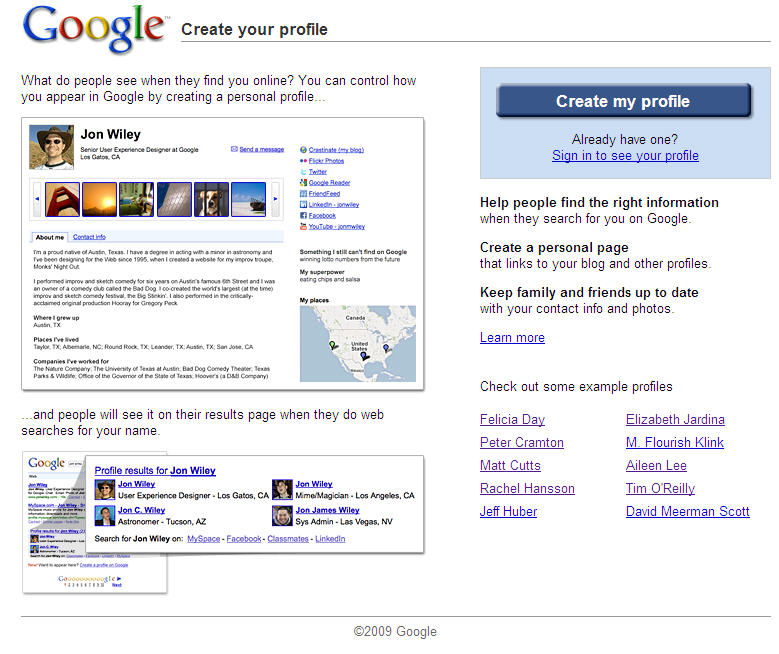This screenshot has height=654, width=779.
Task: Select the dog photo thumbnail
Action: (212, 199)
